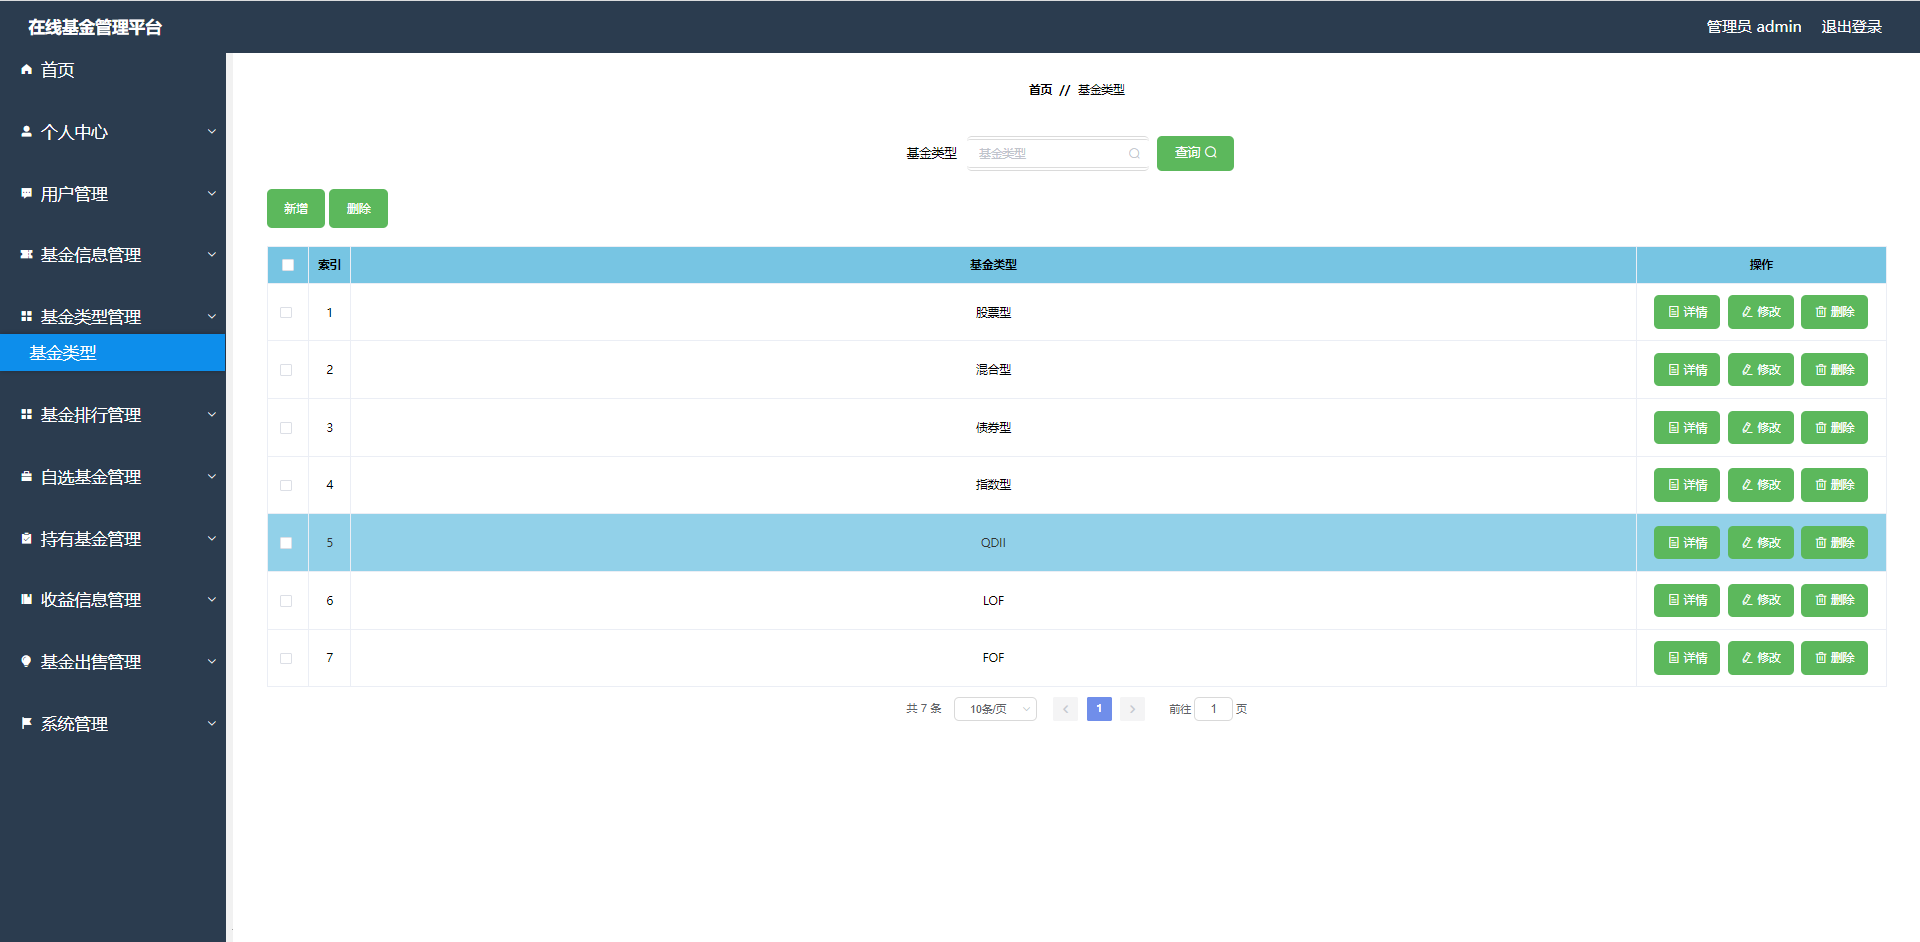Expand the 系统管理 chevron
1920x942 pixels.
211,723
